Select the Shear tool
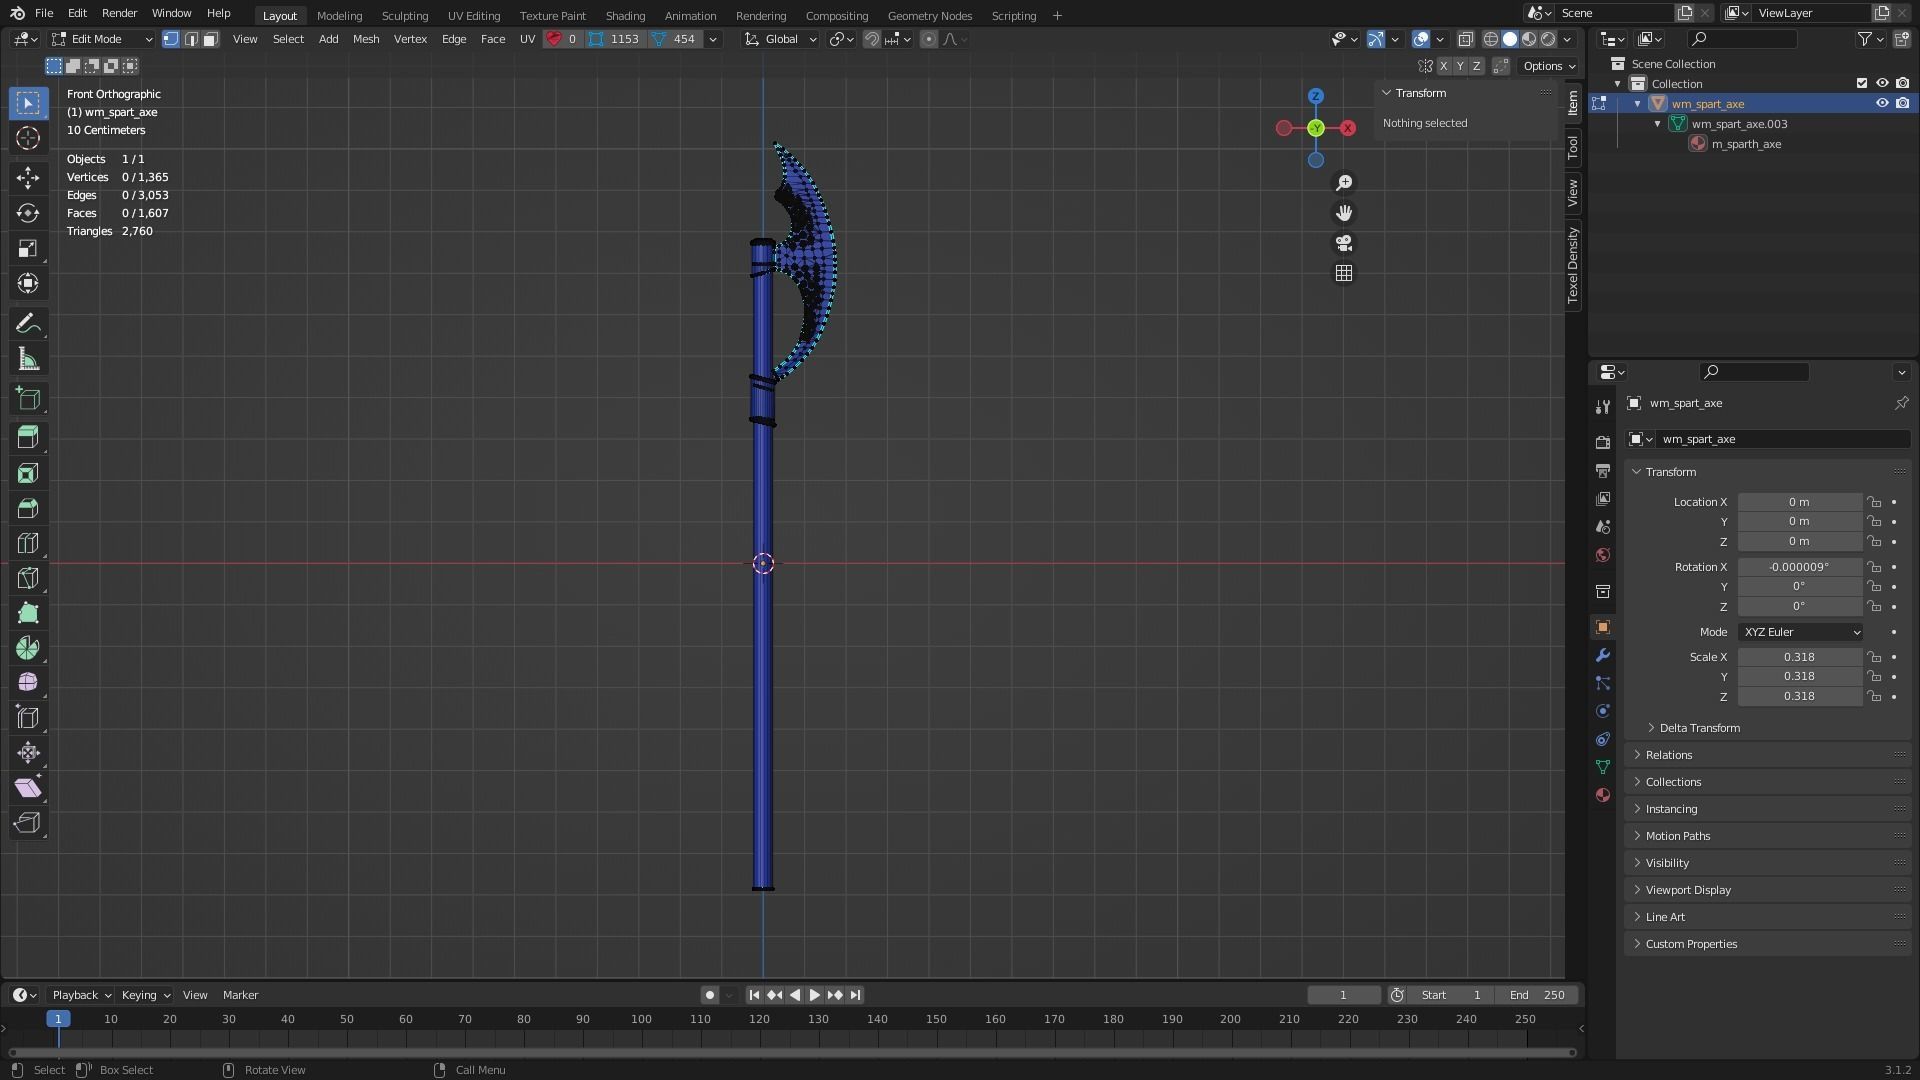This screenshot has width=1920, height=1080. click(28, 788)
